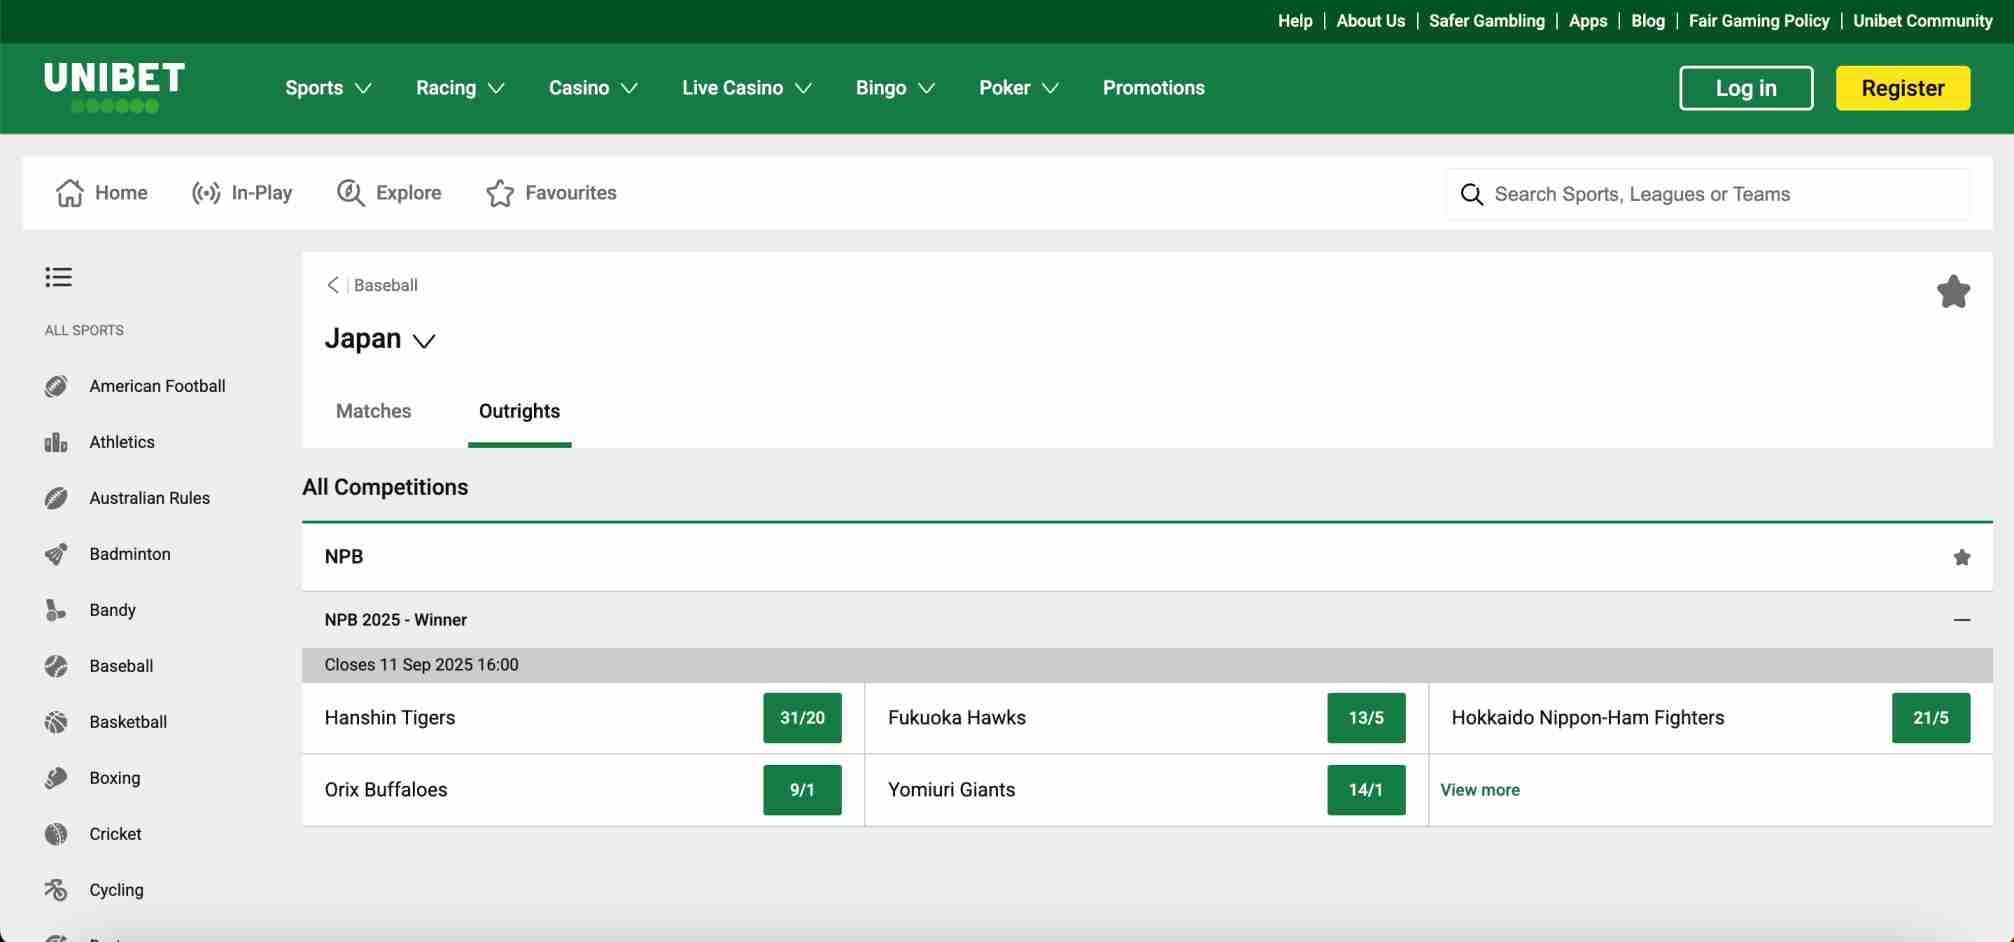Open the Poker dropdown menu
Viewport: 2014px width, 942px height.
(1018, 88)
